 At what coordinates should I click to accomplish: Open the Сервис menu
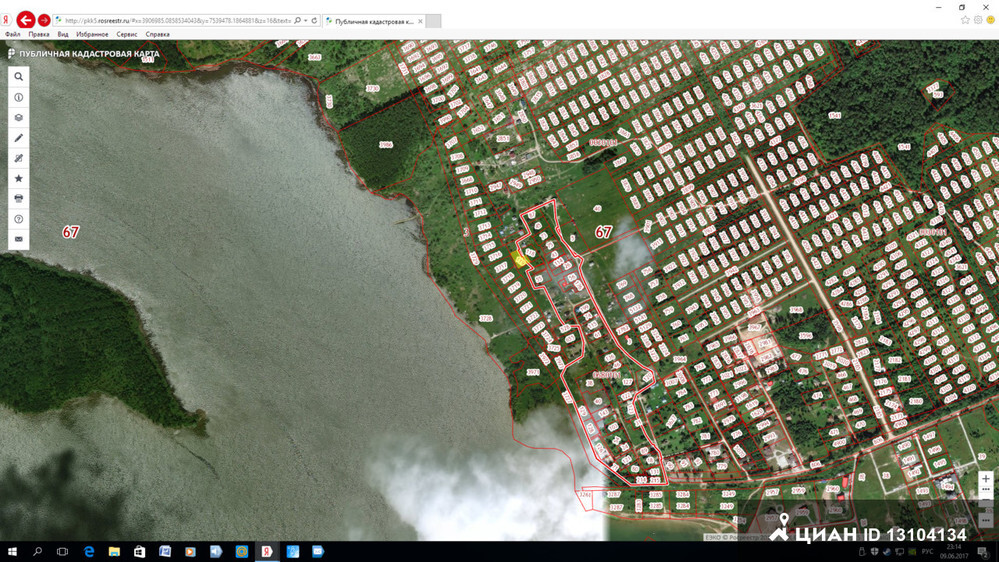(x=127, y=34)
